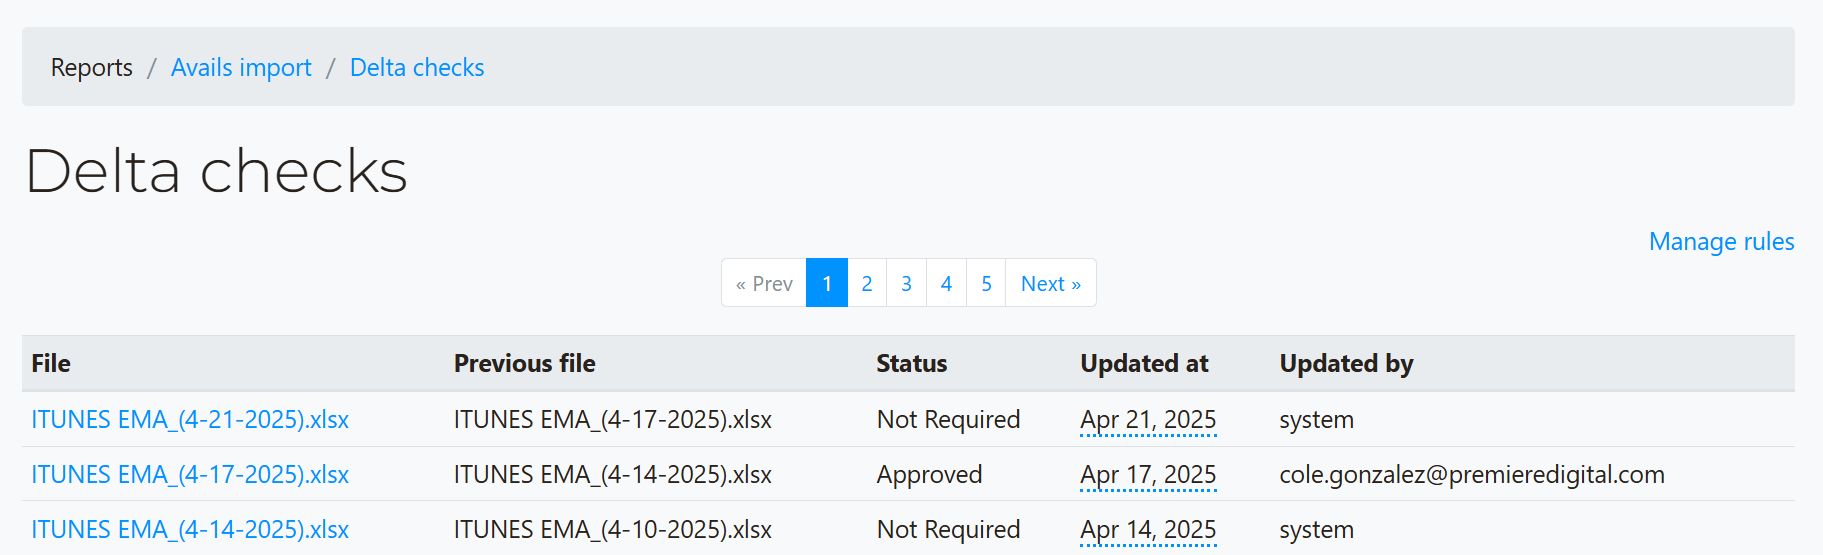Viewport: 1823px width, 555px height.
Task: Open the Delta checks breadcrumb link
Action: pos(417,67)
